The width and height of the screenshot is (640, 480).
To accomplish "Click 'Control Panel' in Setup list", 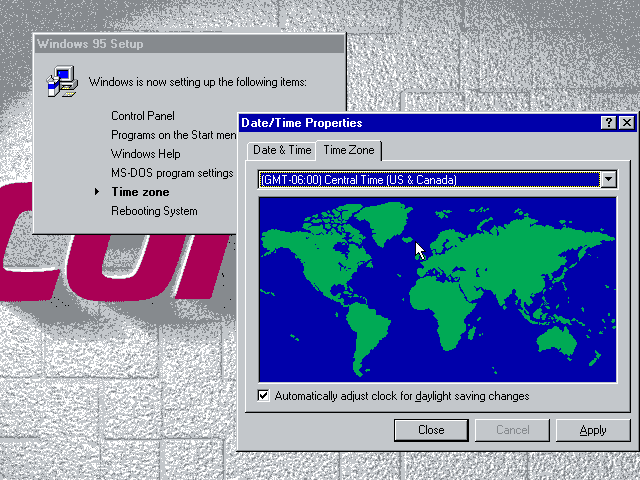I will click(x=143, y=116).
